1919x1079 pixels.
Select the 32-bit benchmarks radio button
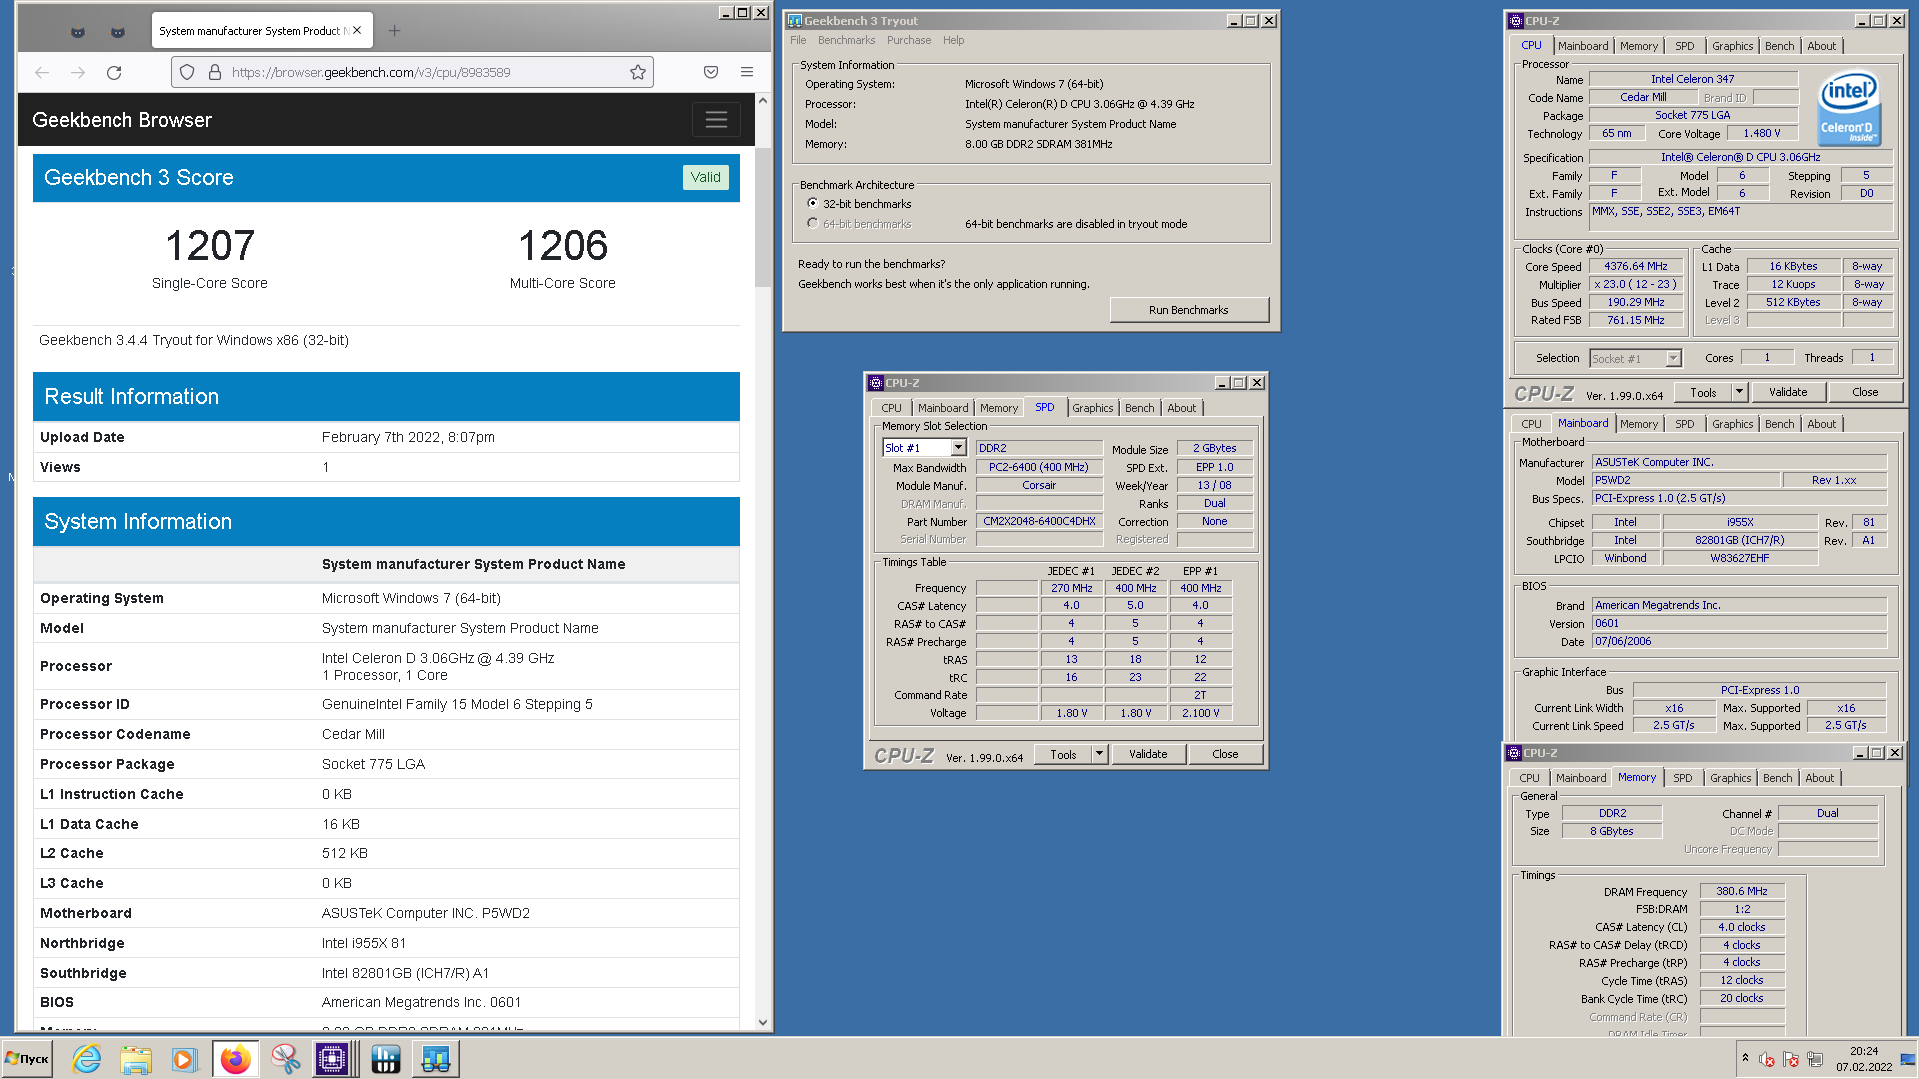[812, 203]
